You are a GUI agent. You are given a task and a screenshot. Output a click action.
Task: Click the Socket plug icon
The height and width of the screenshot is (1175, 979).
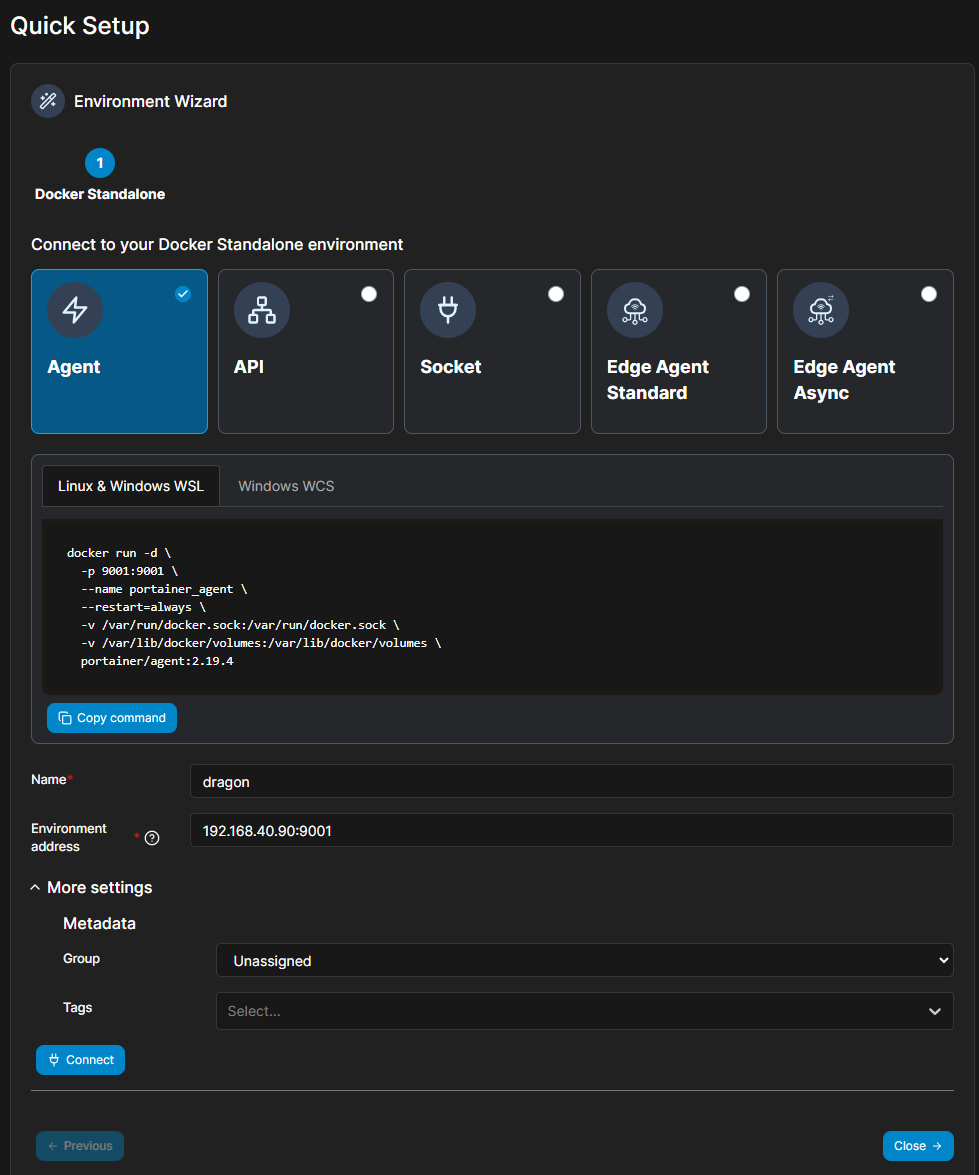[x=448, y=309]
